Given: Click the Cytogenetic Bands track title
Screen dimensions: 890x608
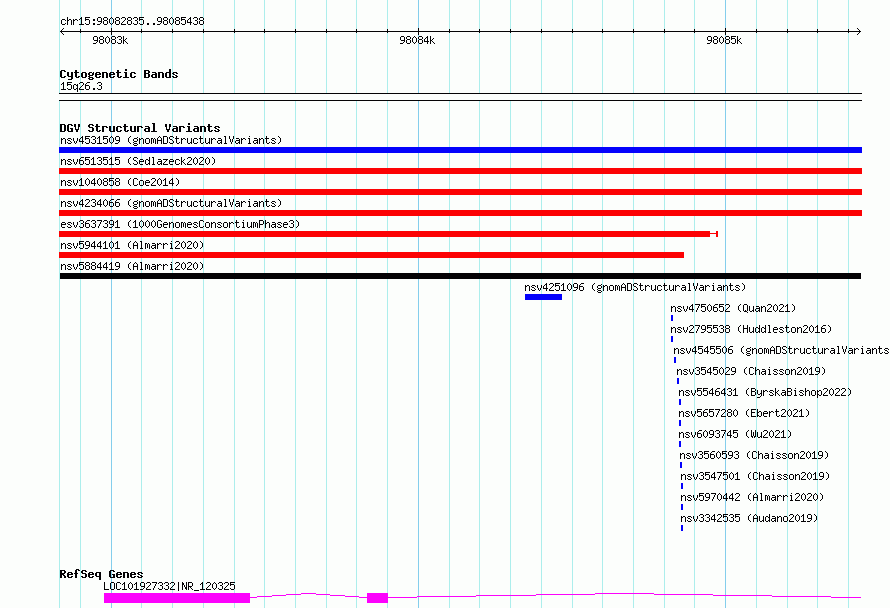Looking at the screenshot, I should point(119,74).
